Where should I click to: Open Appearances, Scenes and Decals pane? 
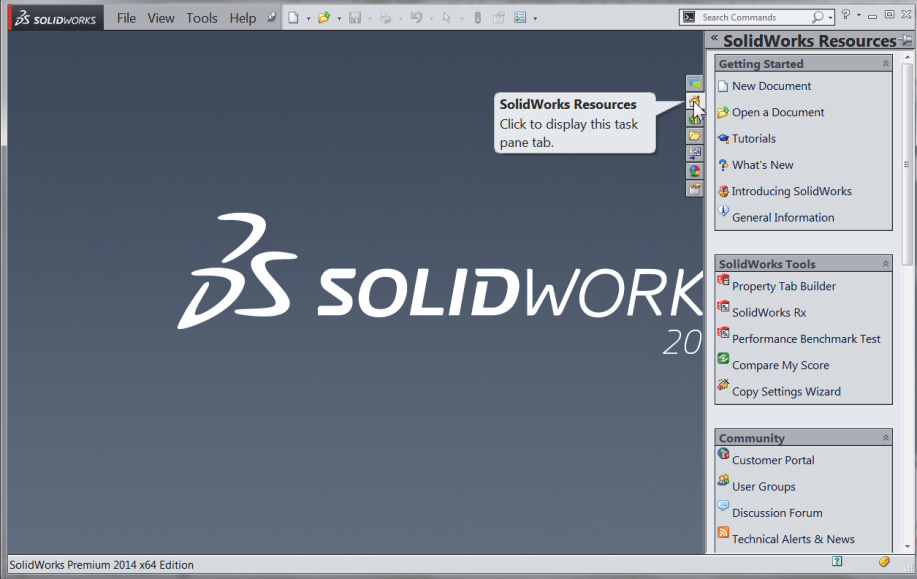[695, 170]
